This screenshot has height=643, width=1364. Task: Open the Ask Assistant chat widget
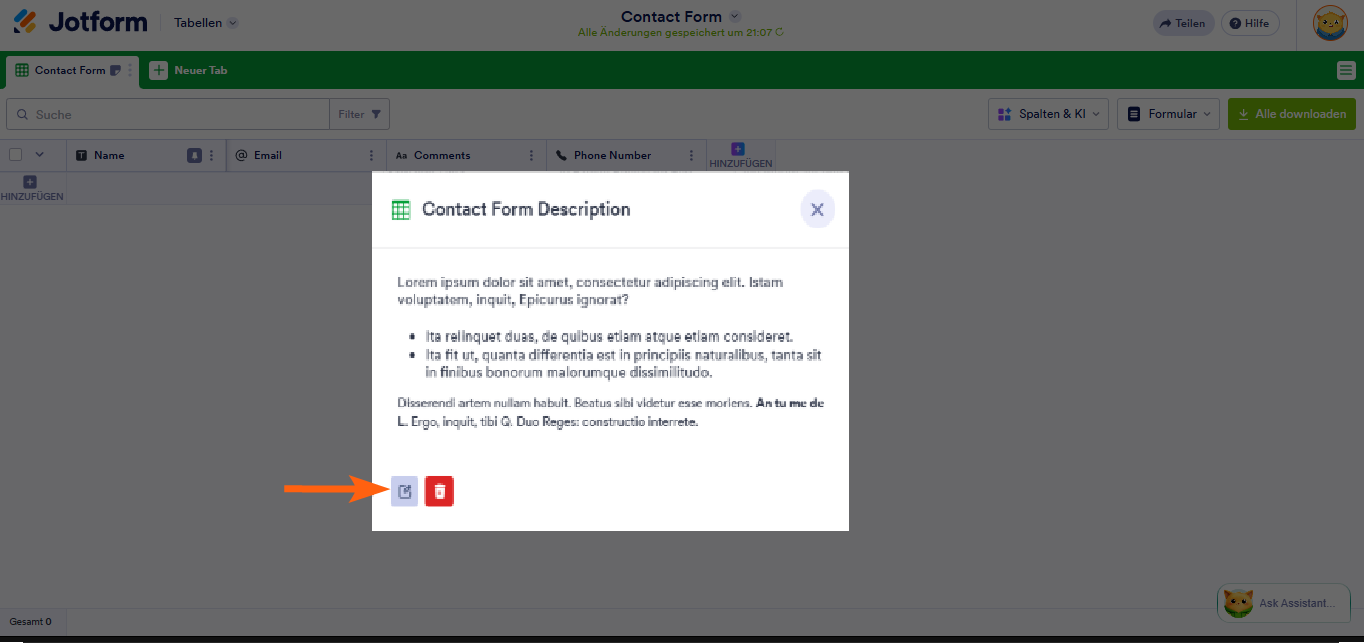[x=1284, y=603]
